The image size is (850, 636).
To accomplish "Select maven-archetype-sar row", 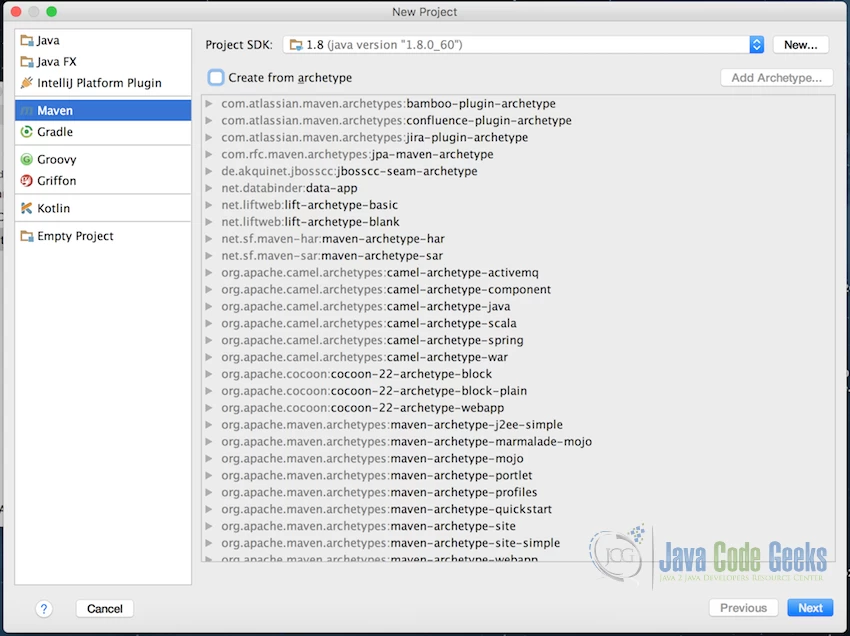I will (x=518, y=255).
